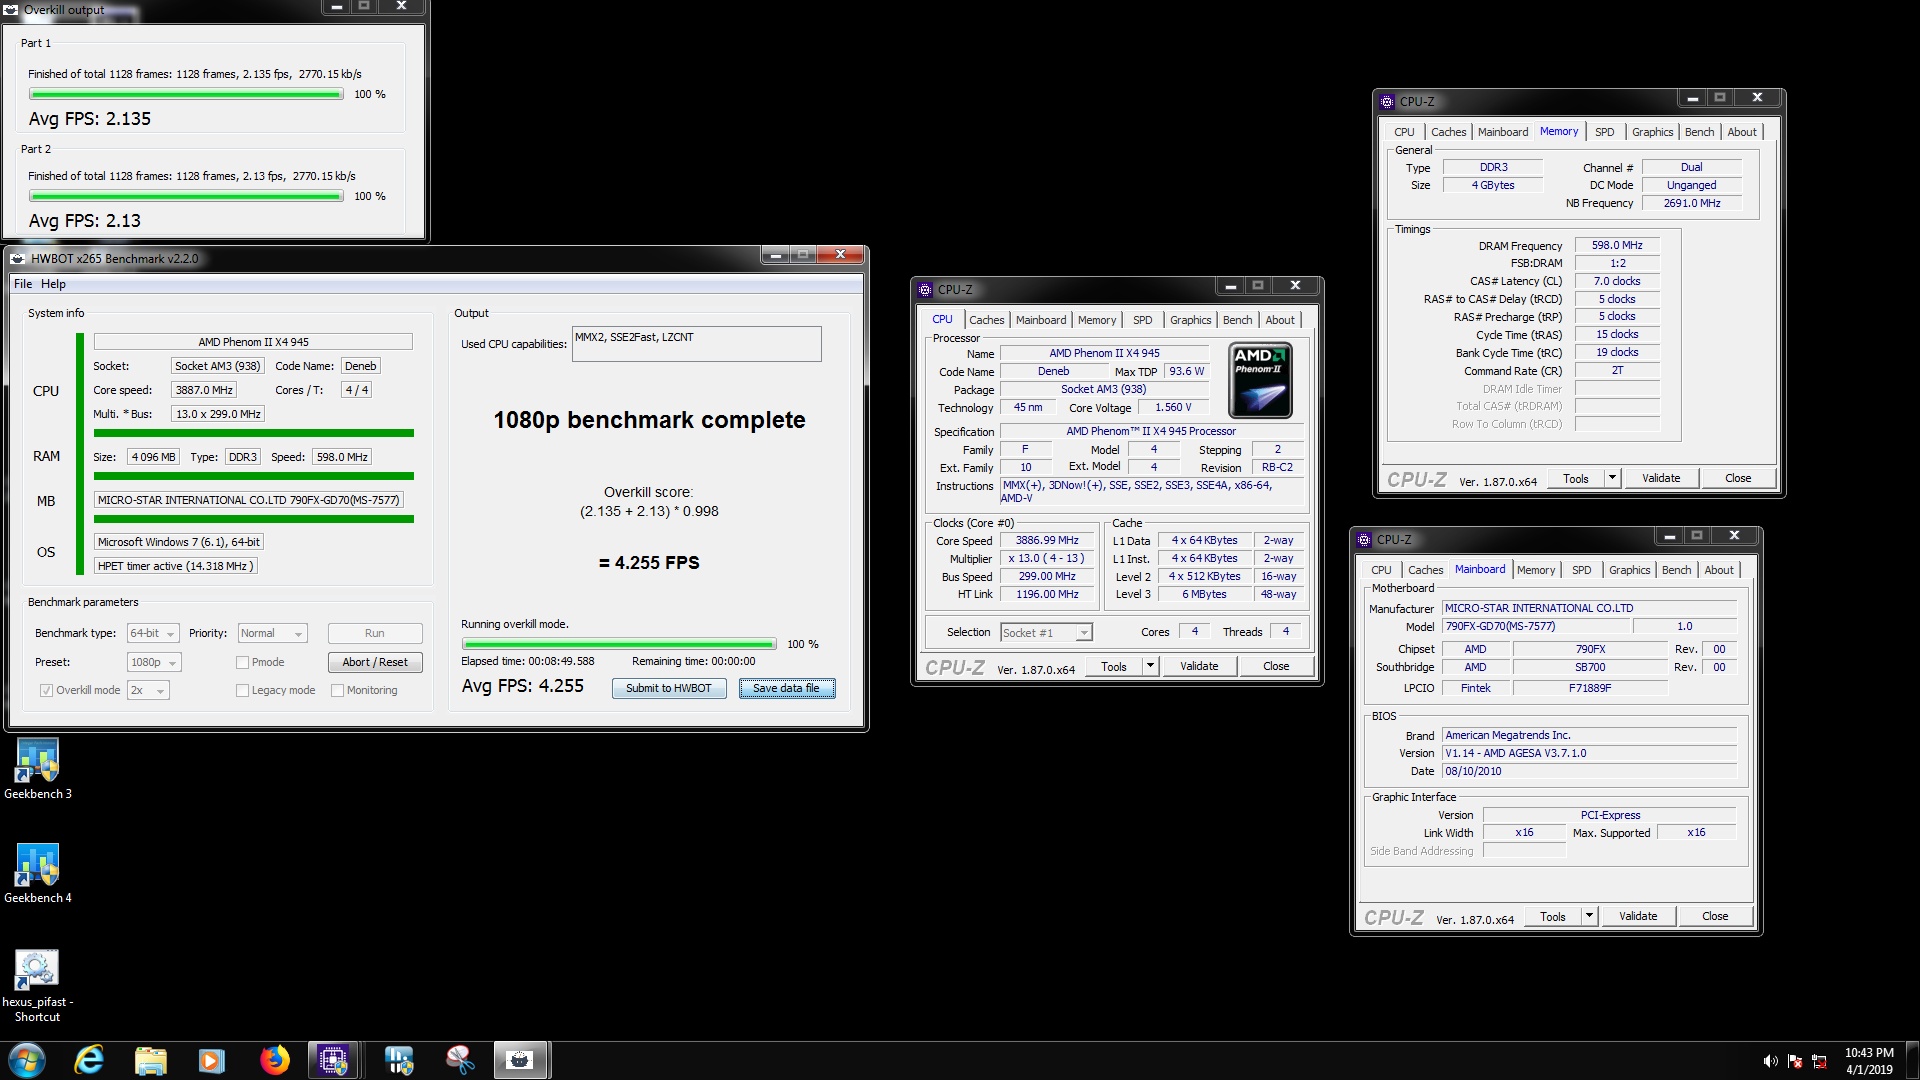Open About tab in CPU-Z Memory window
Screen dimensions: 1920x1080
pos(1741,132)
